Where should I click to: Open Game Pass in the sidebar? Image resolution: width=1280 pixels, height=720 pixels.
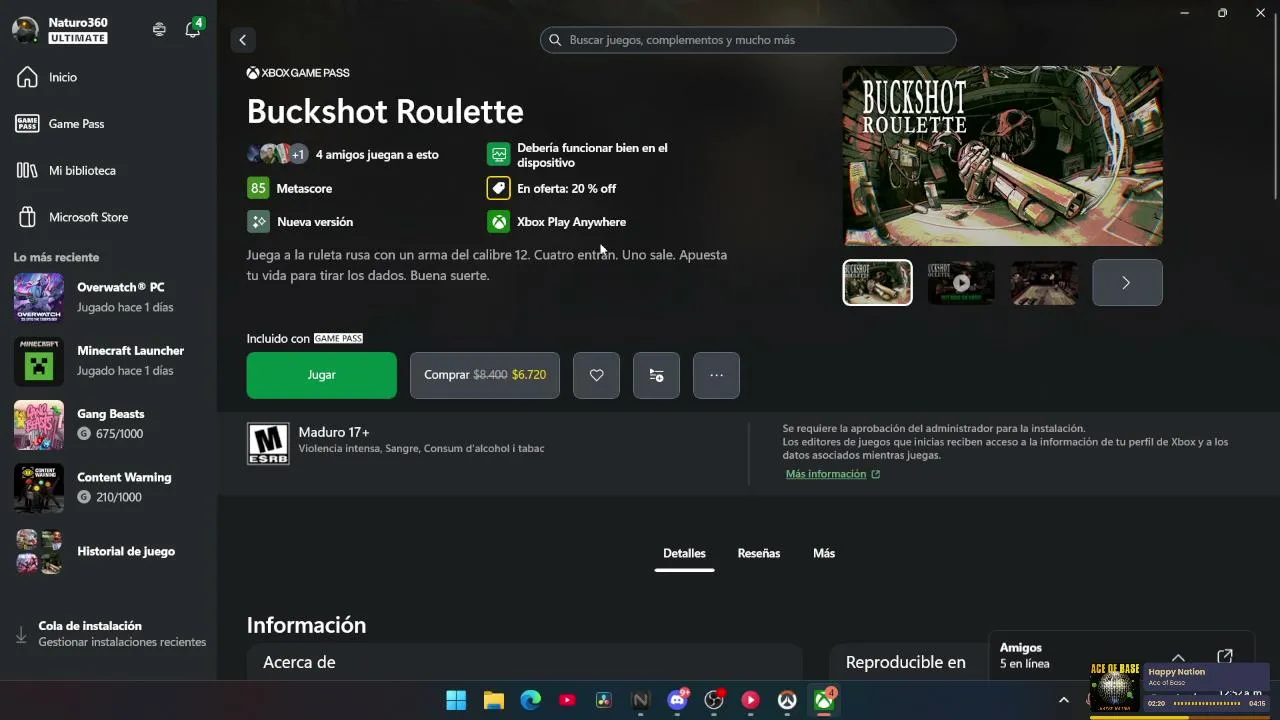pyautogui.click(x=108, y=124)
